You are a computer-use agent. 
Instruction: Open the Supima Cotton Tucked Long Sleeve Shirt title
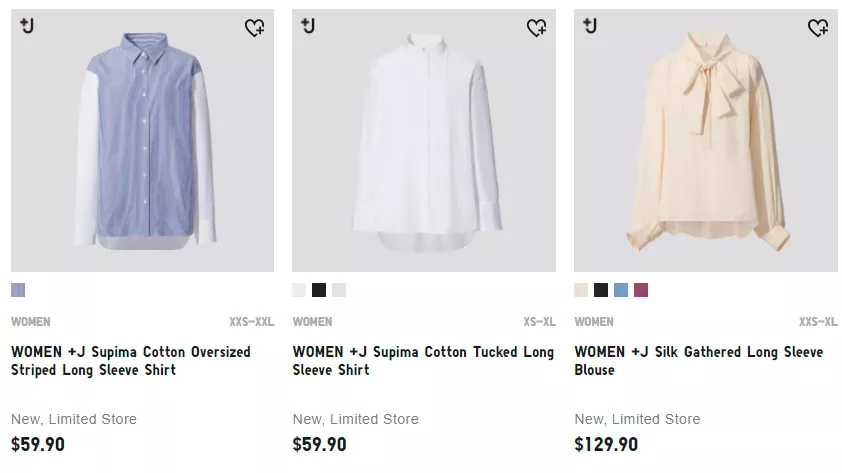click(x=423, y=361)
